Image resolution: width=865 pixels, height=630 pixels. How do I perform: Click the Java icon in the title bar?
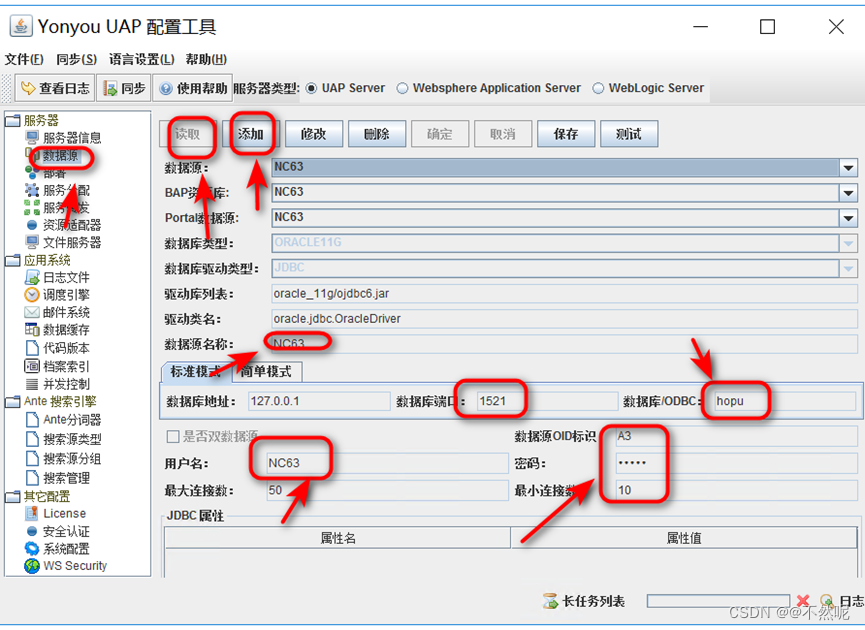pos(20,26)
